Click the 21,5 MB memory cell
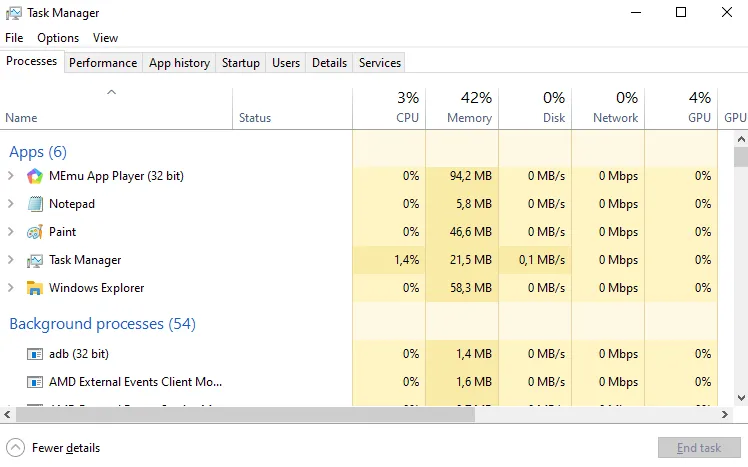Screen dimensions: 748x467 coord(462,260)
